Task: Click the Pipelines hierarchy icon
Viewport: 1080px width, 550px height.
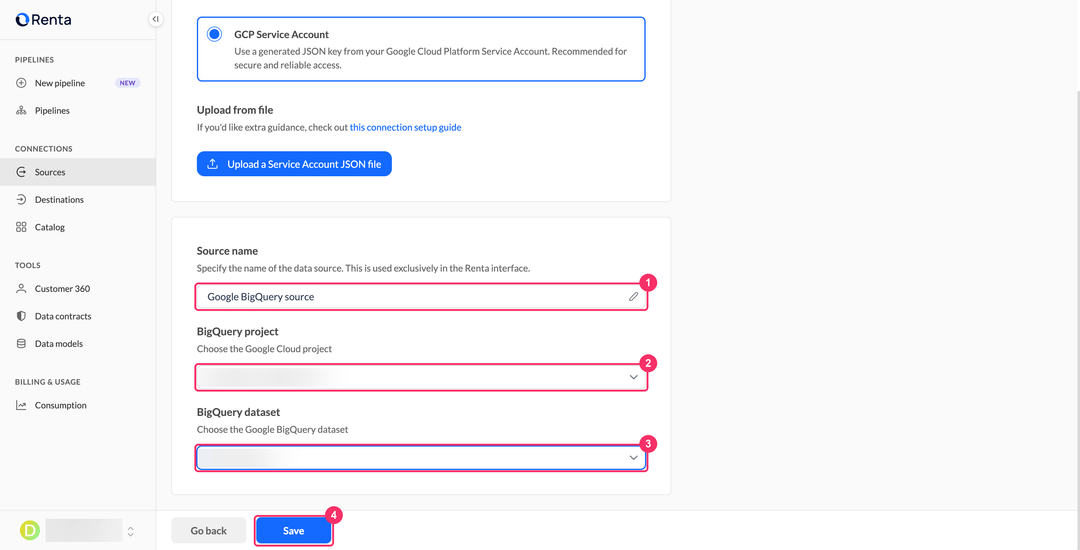Action: click(x=21, y=111)
